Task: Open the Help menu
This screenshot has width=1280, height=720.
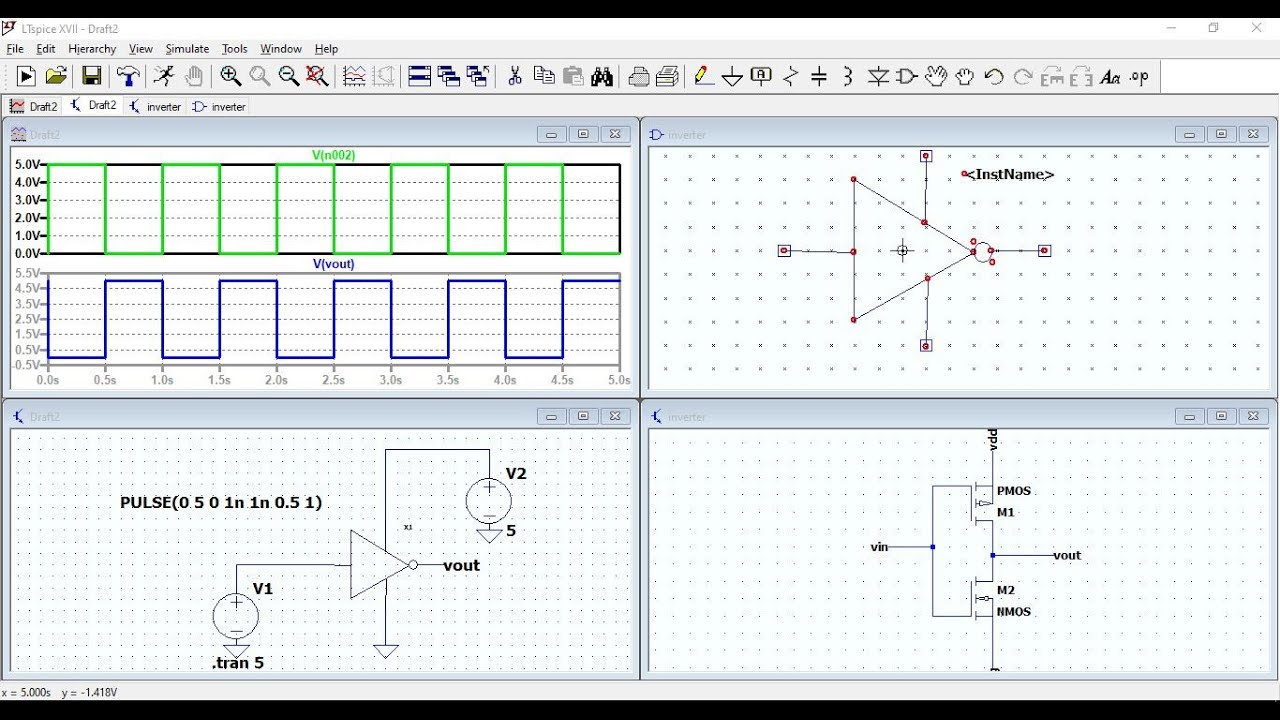Action: tap(326, 48)
